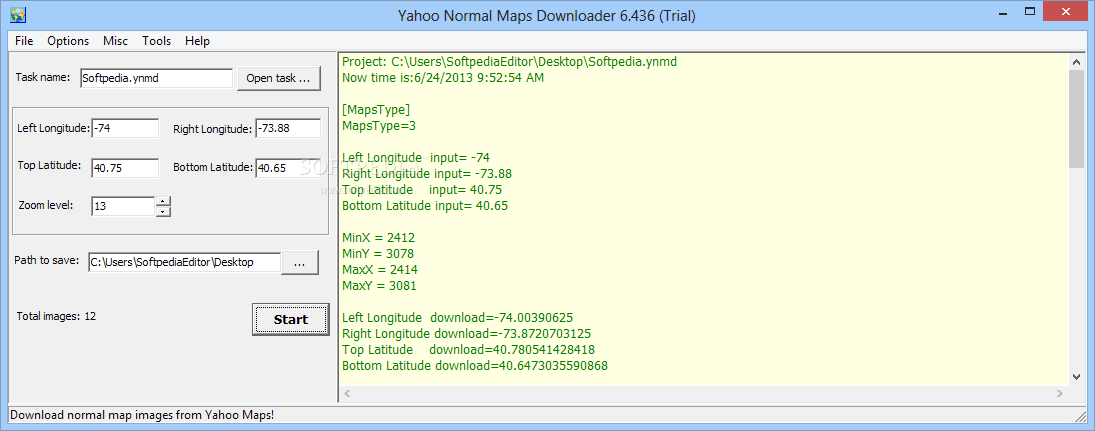
Task: Click Start to begin downloading
Action: tap(291, 320)
